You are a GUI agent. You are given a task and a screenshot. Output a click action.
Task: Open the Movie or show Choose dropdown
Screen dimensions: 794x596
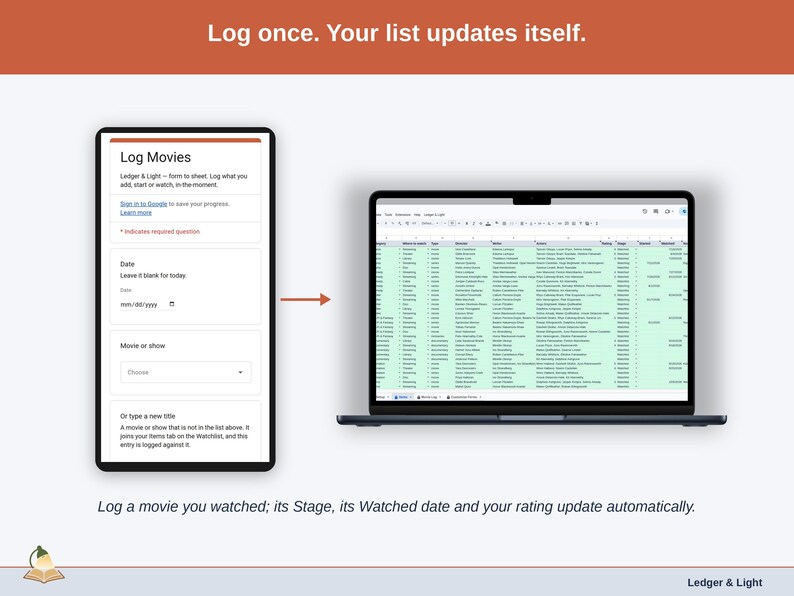point(185,372)
